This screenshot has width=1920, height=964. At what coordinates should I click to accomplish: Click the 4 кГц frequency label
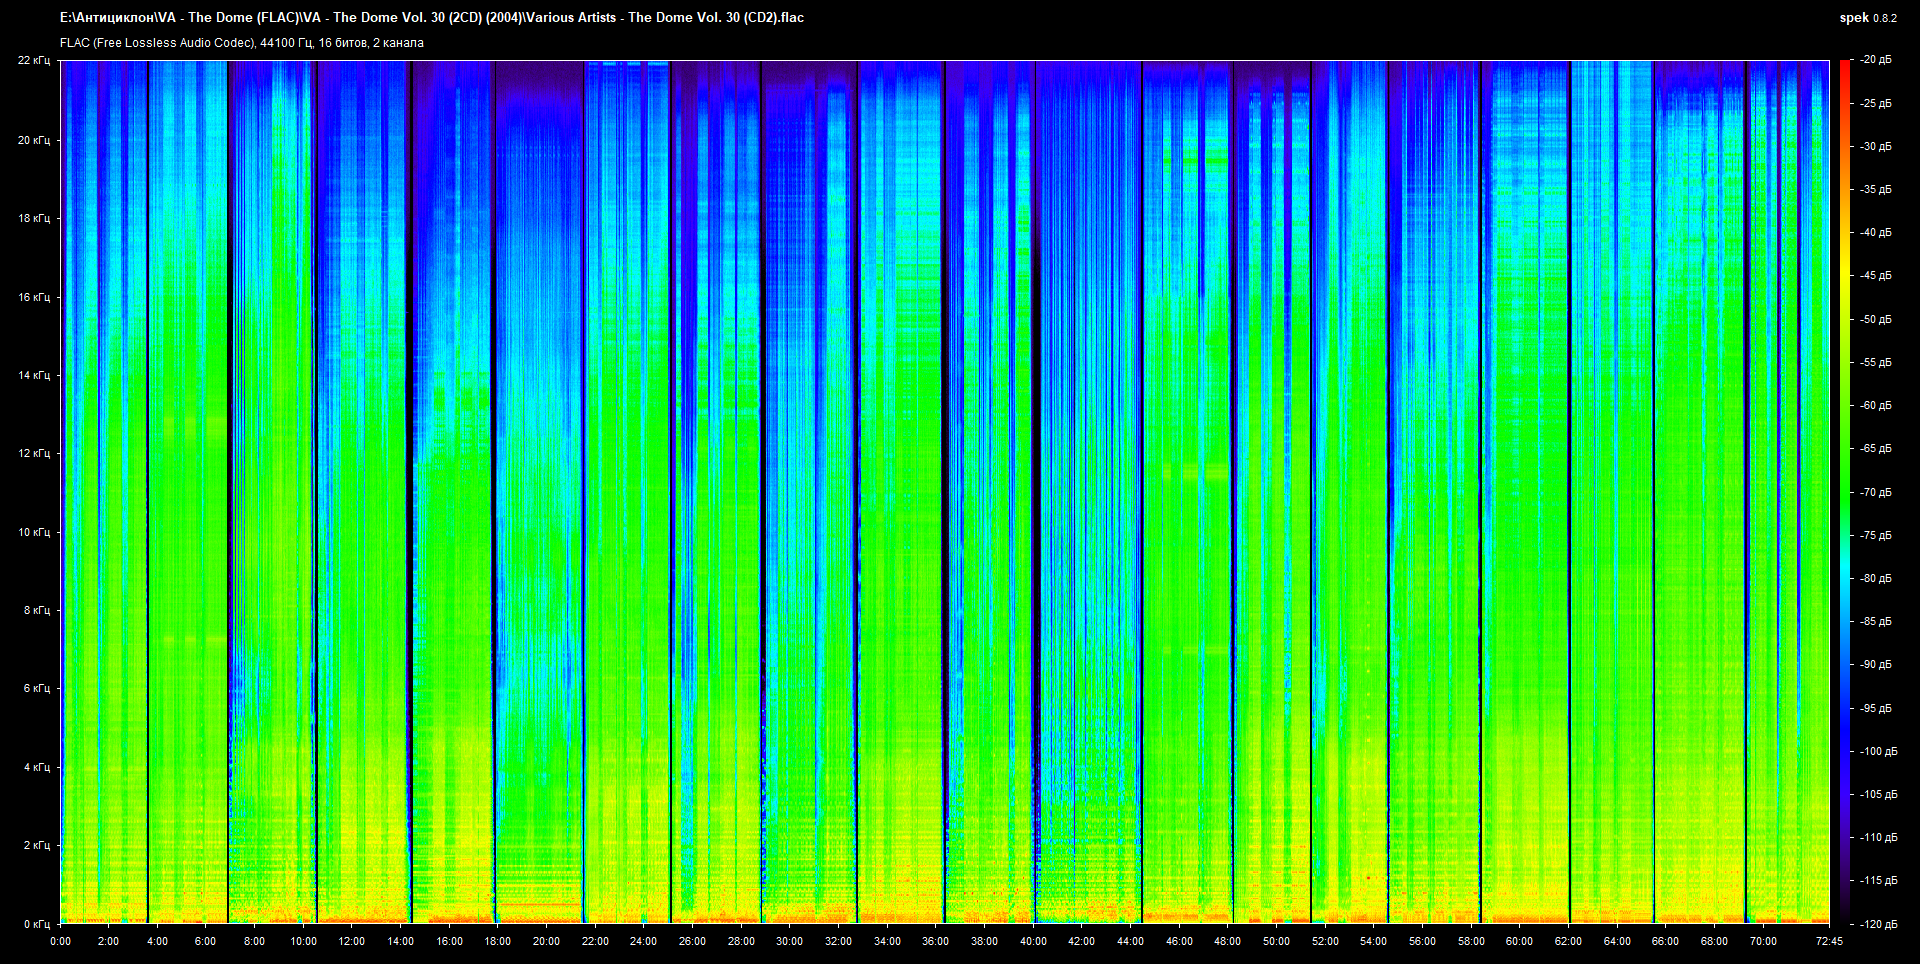(x=37, y=767)
